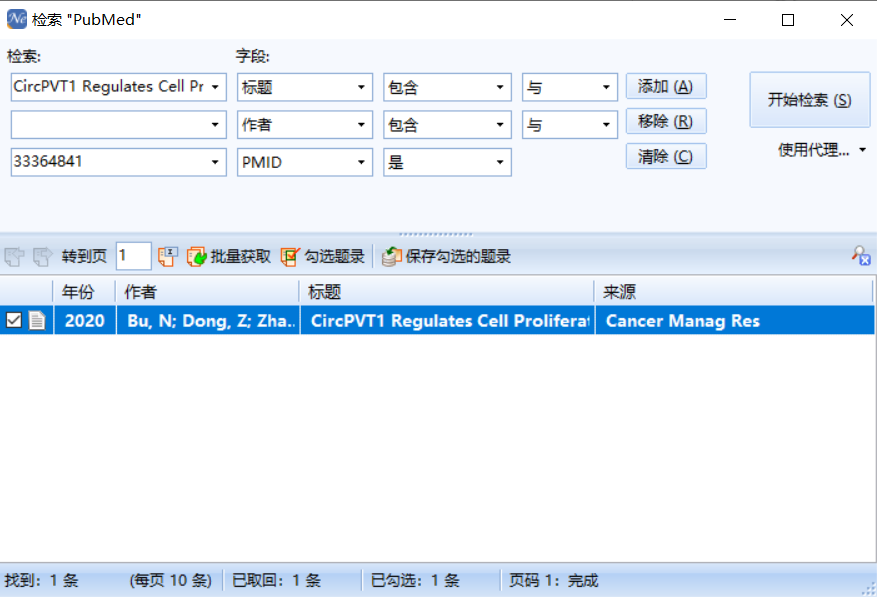
Task: Open dropdown of the 33364841 search box
Action: 215,162
